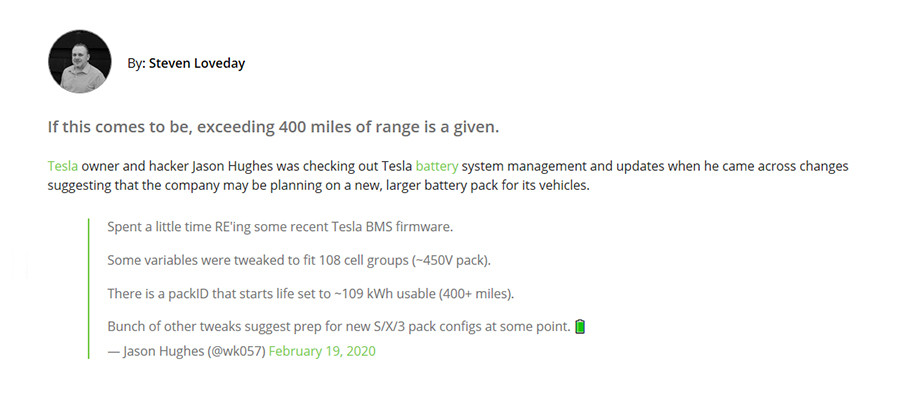This screenshot has width=900, height=398.
Task: Open the green battery hyperlink
Action: coord(437,167)
